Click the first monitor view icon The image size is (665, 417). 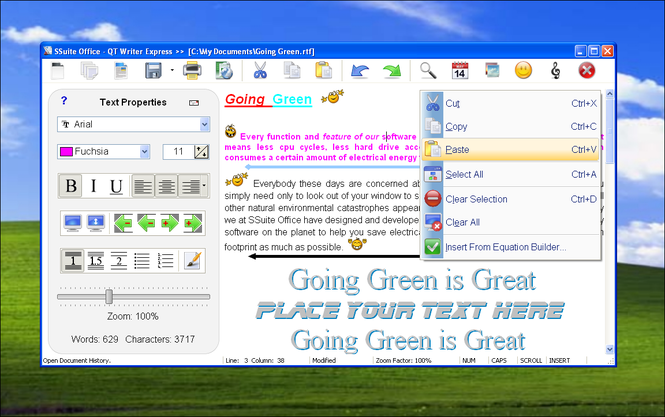click(x=73, y=223)
